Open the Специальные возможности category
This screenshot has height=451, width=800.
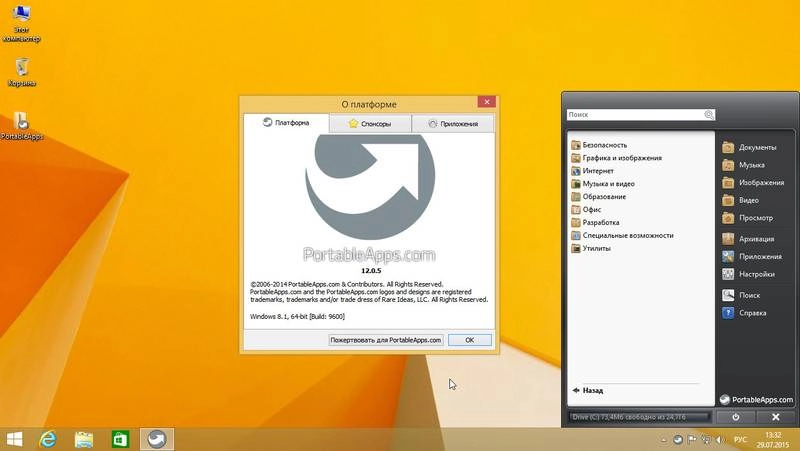point(622,235)
